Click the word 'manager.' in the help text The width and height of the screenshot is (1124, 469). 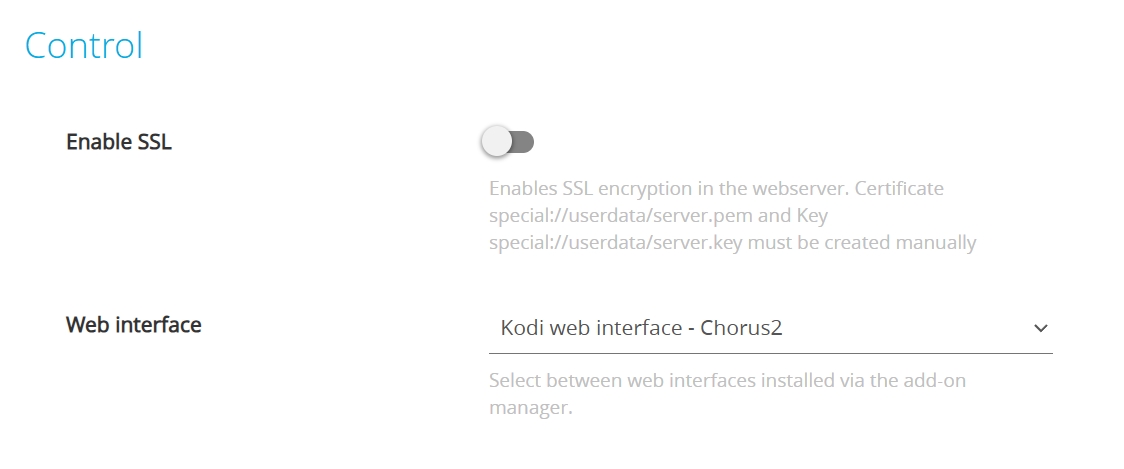click(530, 408)
